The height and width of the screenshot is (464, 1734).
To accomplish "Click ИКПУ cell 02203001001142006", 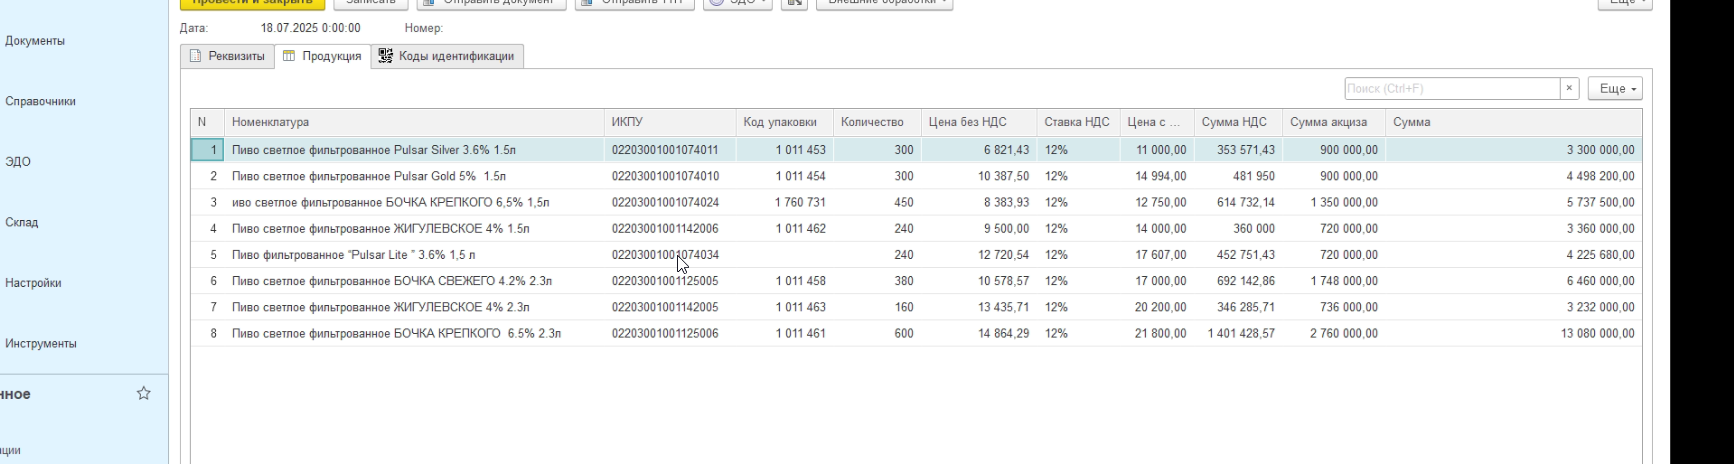I will pos(670,229).
